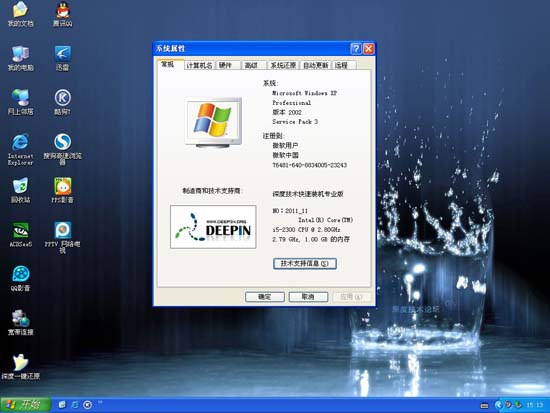The width and height of the screenshot is (550, 413).
Task: Launch the Deepin one-key restore icon
Action: click(20, 367)
